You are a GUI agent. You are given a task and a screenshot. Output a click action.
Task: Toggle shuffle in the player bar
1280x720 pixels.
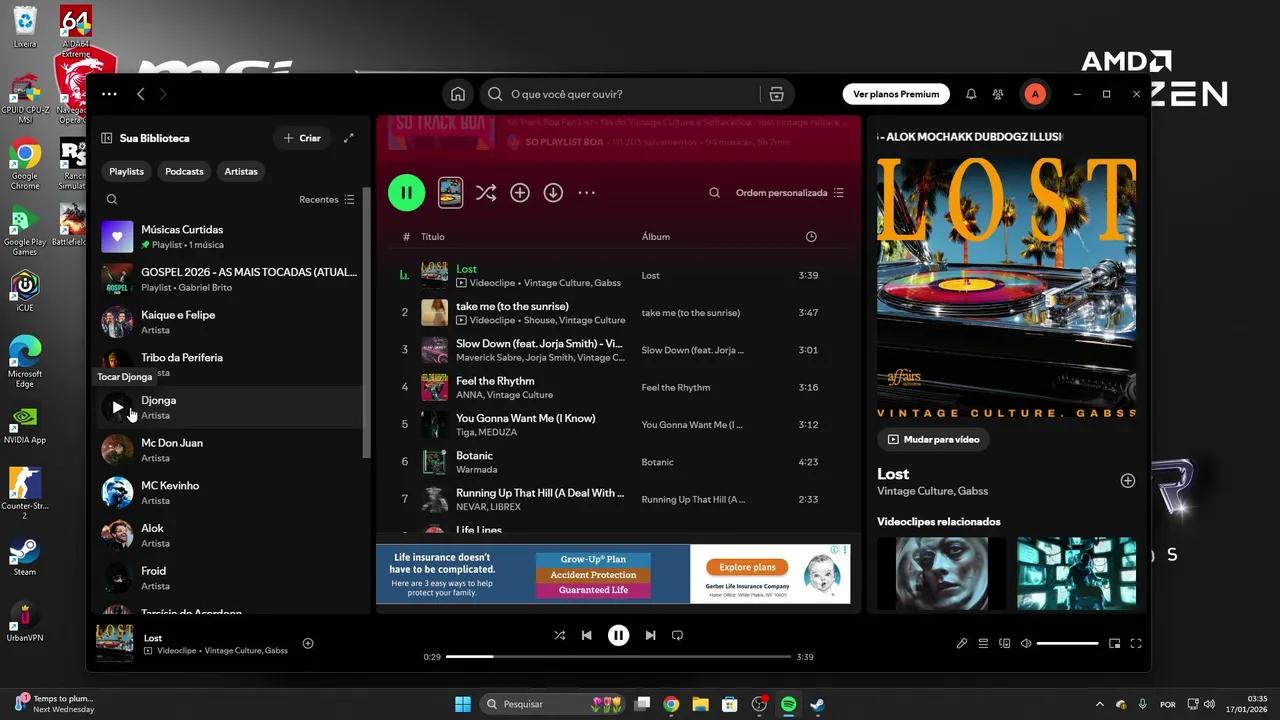(x=559, y=635)
